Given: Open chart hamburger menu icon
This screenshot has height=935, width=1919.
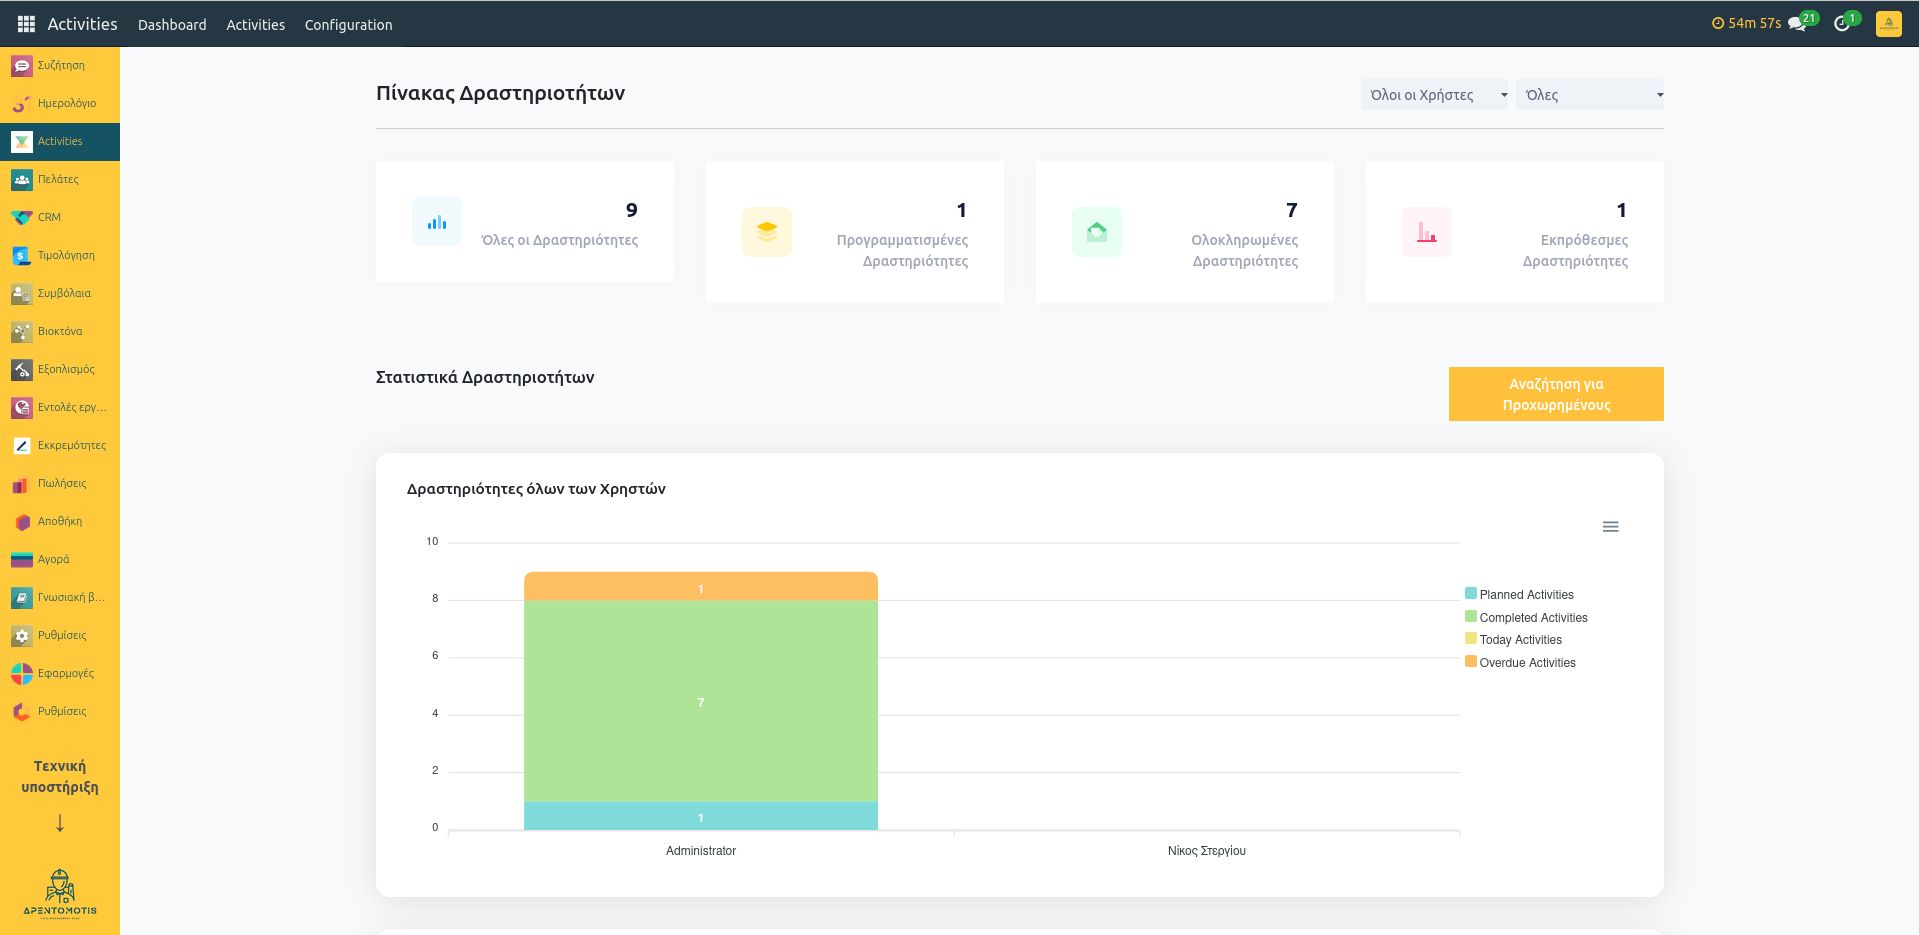Looking at the screenshot, I should (1610, 527).
